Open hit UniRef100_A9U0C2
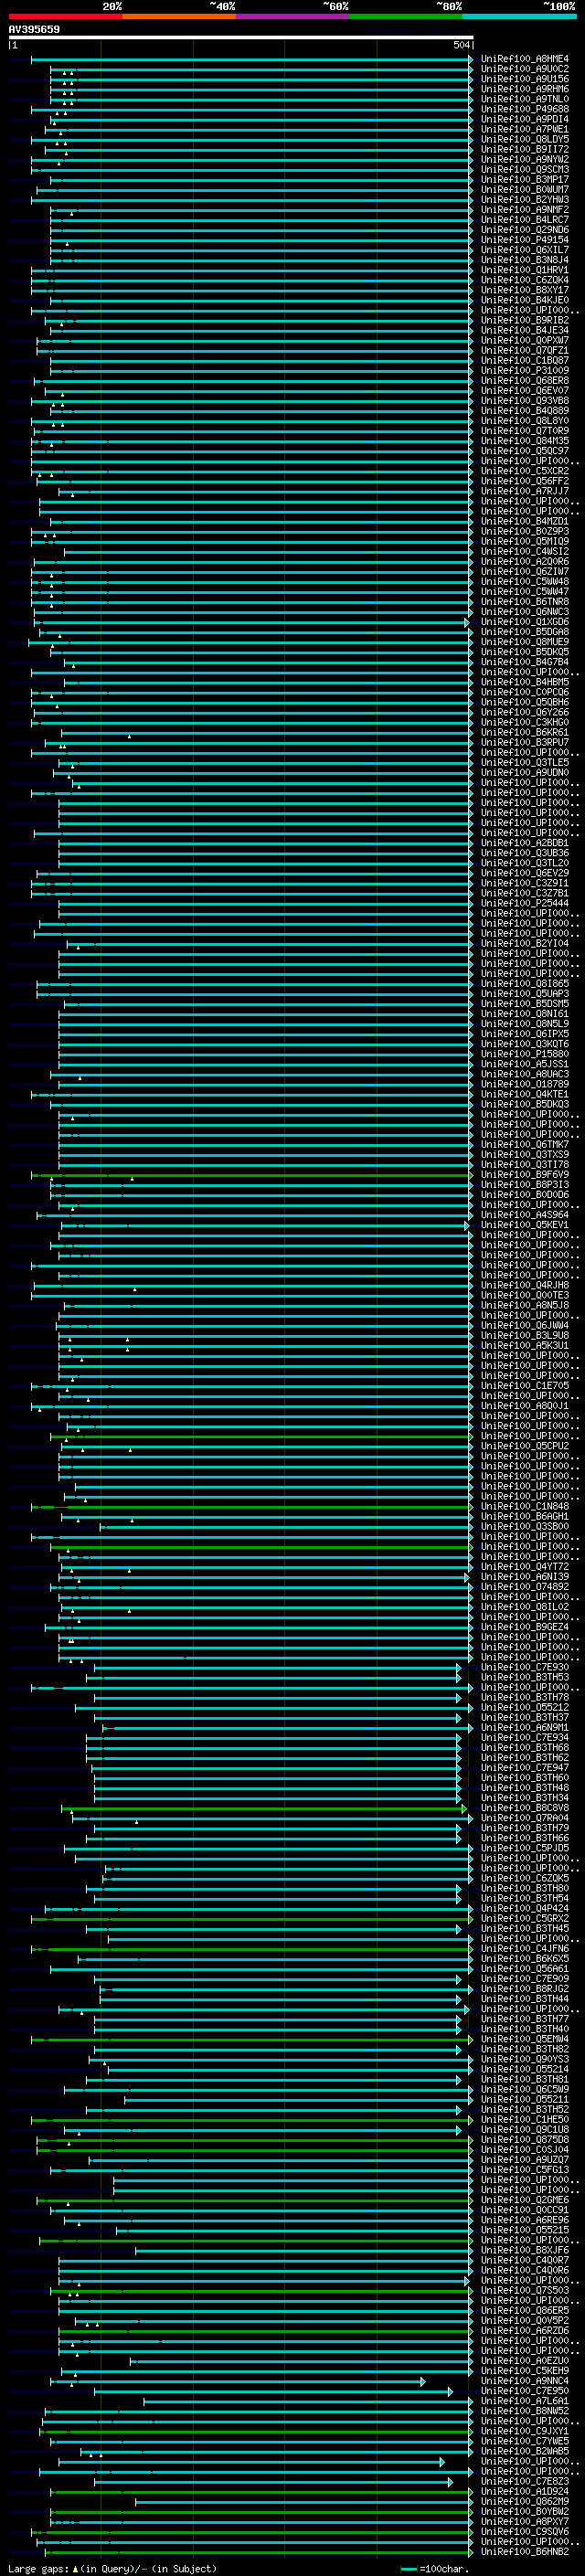This screenshot has width=585, height=2576. coord(525,69)
